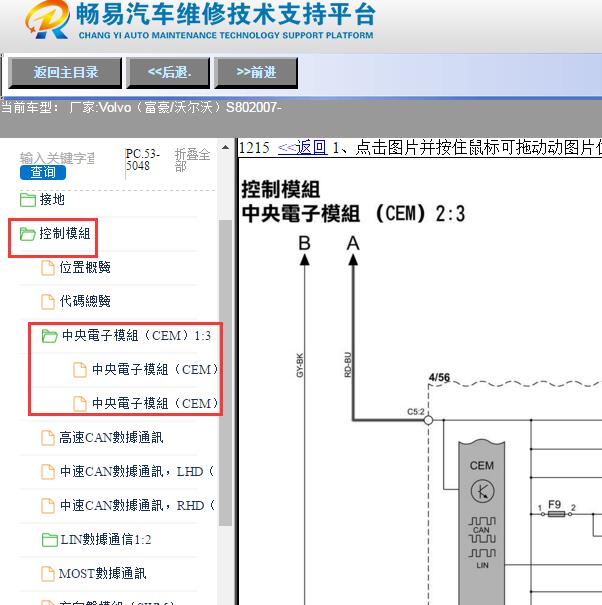Click the sidebar scrollbar up arrow
602x605 pixels.
[x=225, y=147]
